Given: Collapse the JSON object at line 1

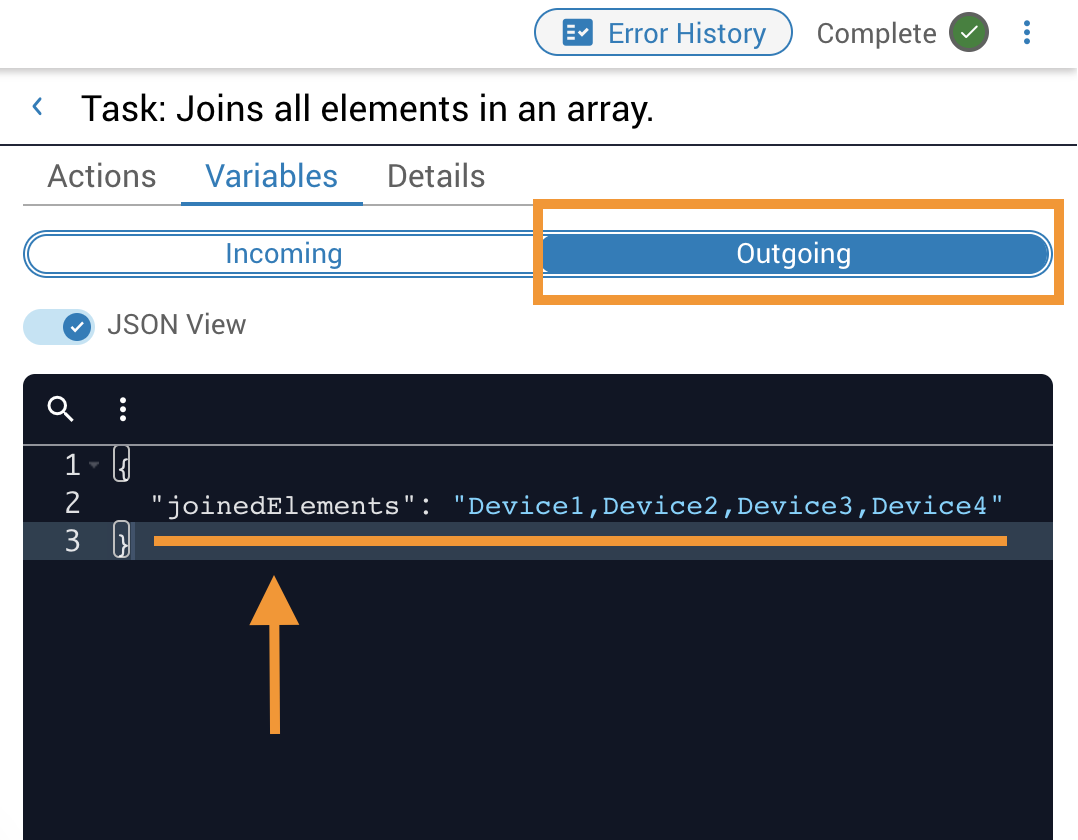Looking at the screenshot, I should pos(95,465).
